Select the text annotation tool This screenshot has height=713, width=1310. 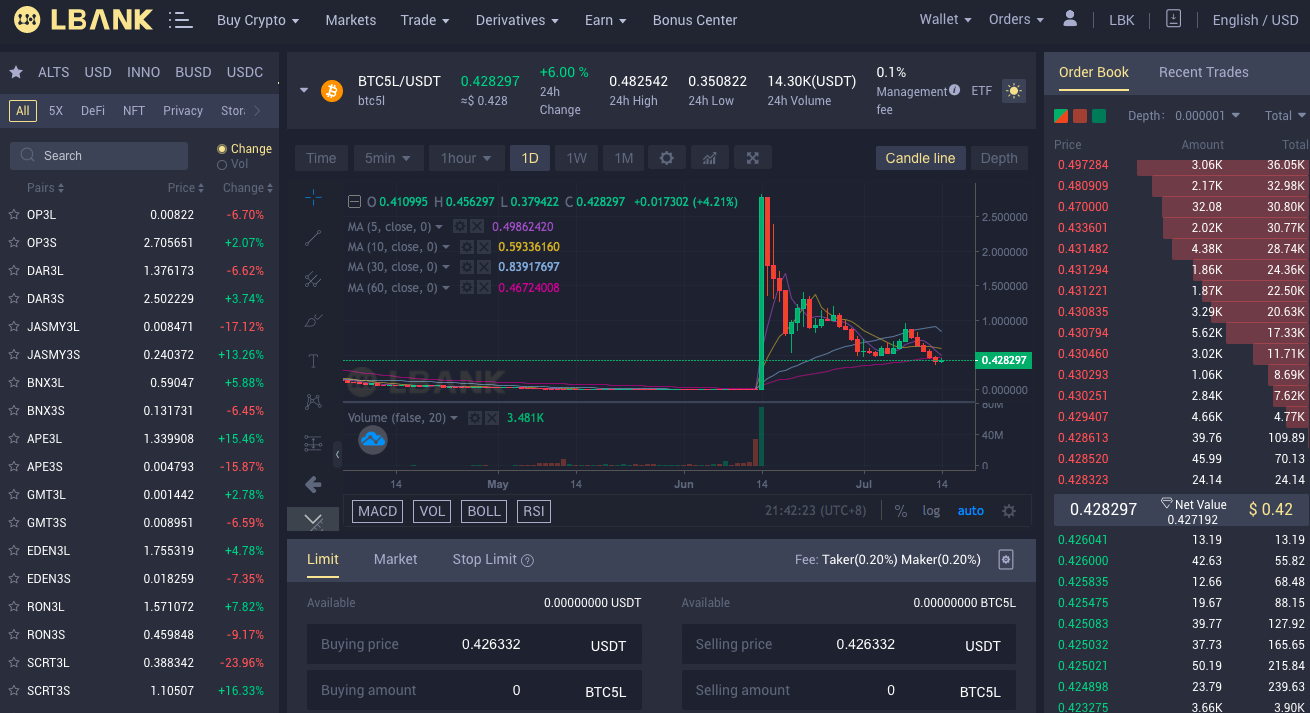[313, 361]
